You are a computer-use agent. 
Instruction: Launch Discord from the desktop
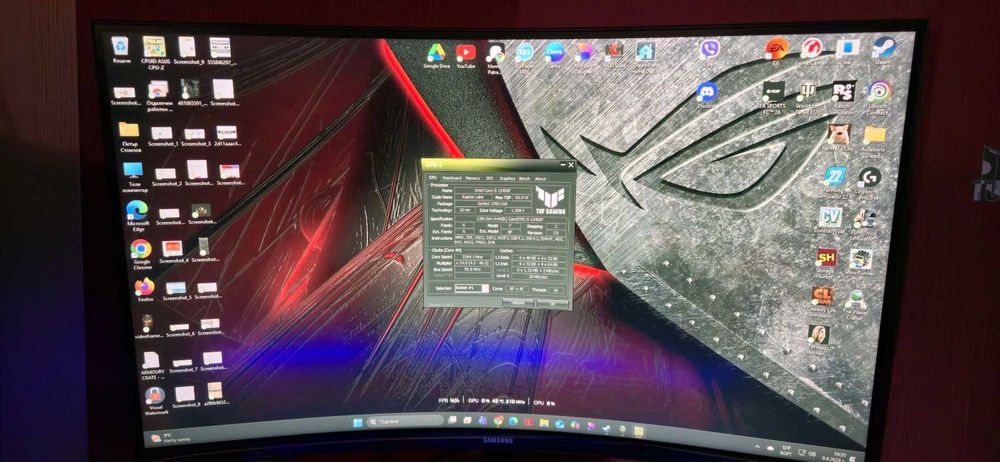tap(707, 95)
